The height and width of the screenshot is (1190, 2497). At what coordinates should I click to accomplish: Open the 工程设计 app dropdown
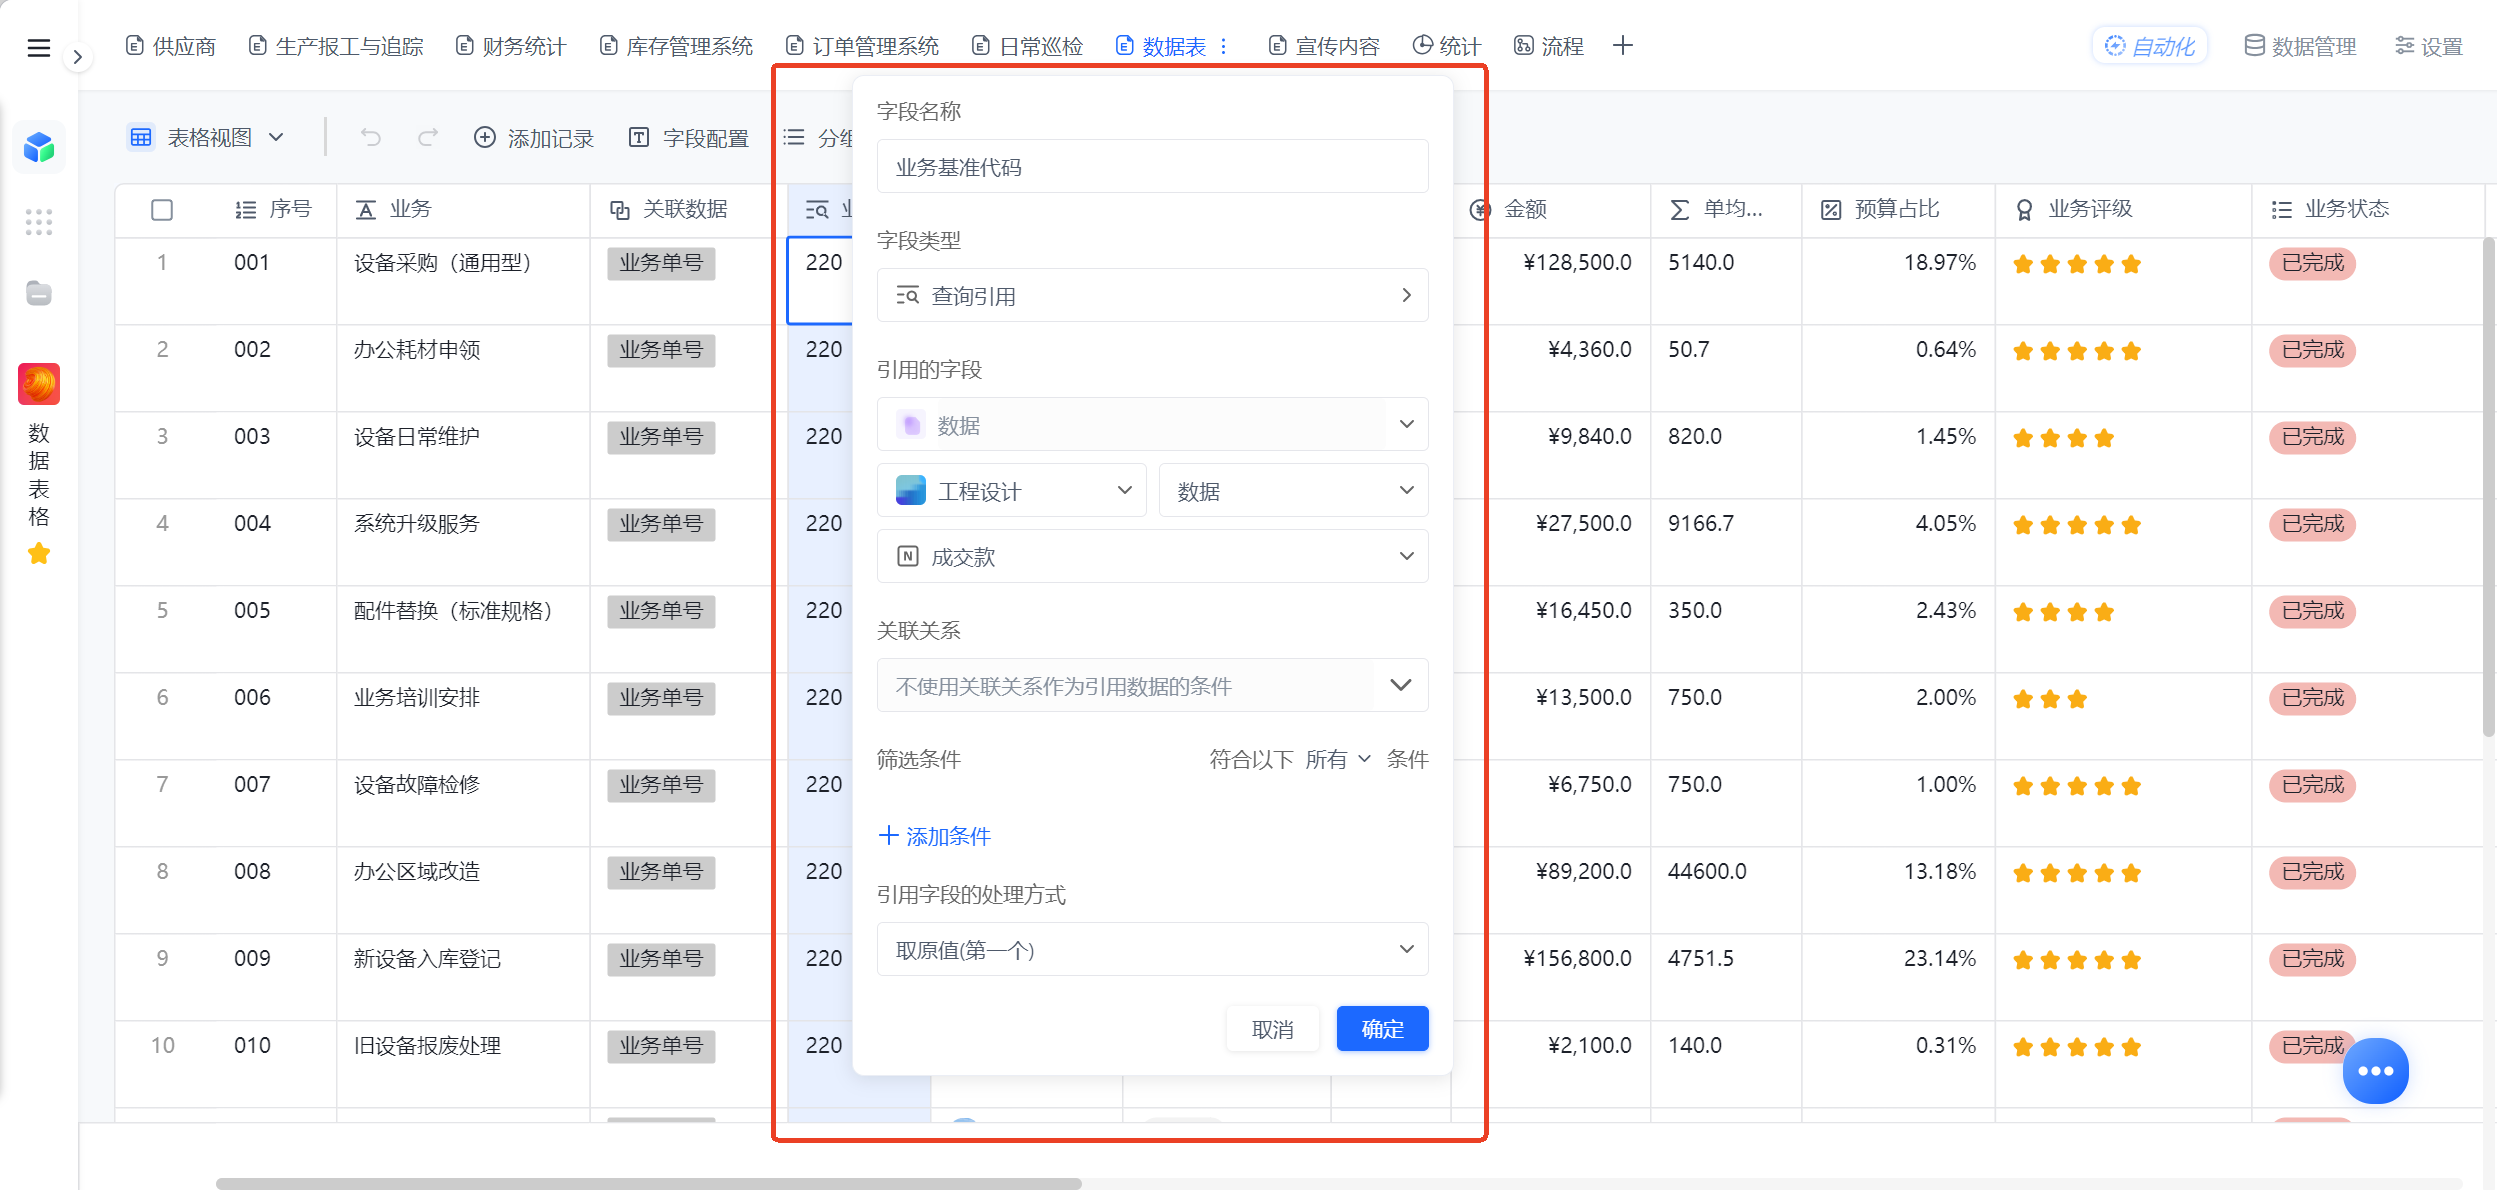1011,491
